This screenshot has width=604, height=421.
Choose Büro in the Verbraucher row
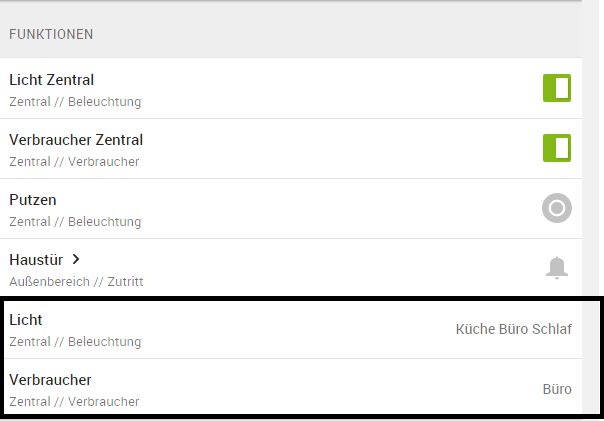557,389
